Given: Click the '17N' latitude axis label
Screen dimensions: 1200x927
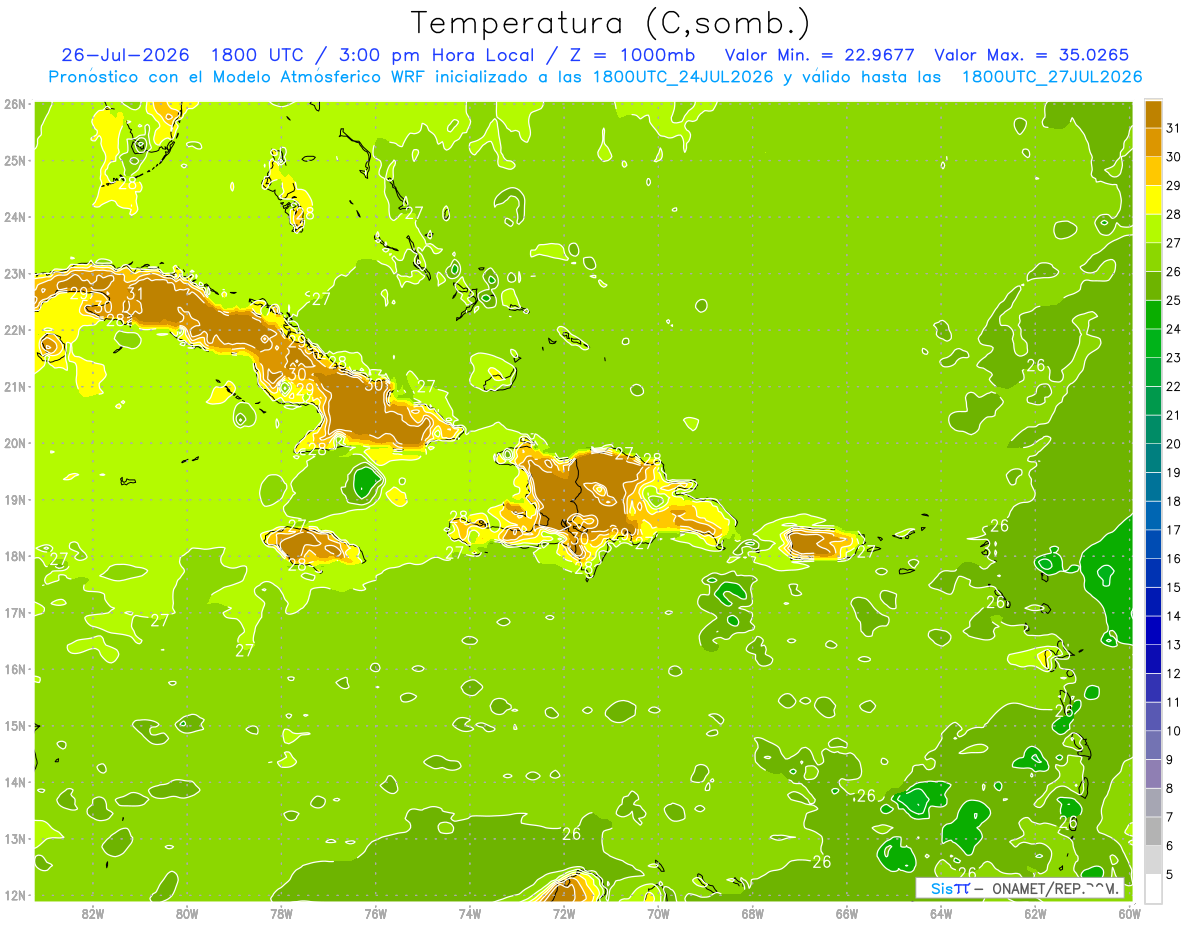Looking at the screenshot, I should point(15,612).
